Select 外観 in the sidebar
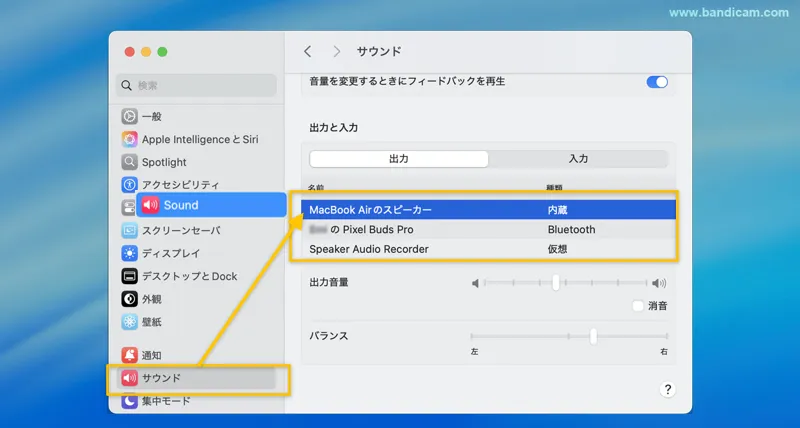Viewport: 800px width, 428px height. [152, 299]
